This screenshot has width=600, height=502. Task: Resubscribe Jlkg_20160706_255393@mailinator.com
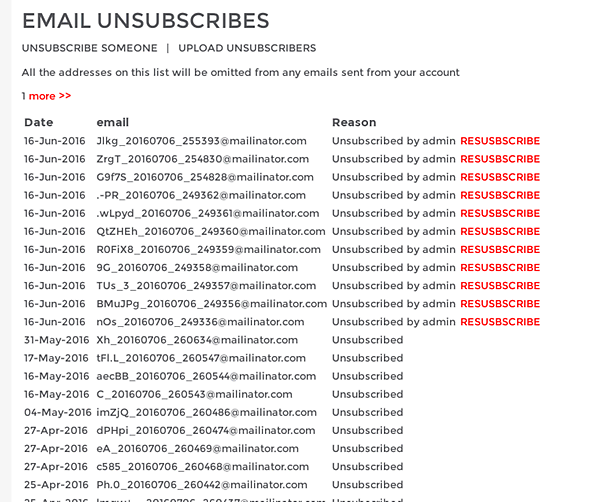(x=500, y=141)
